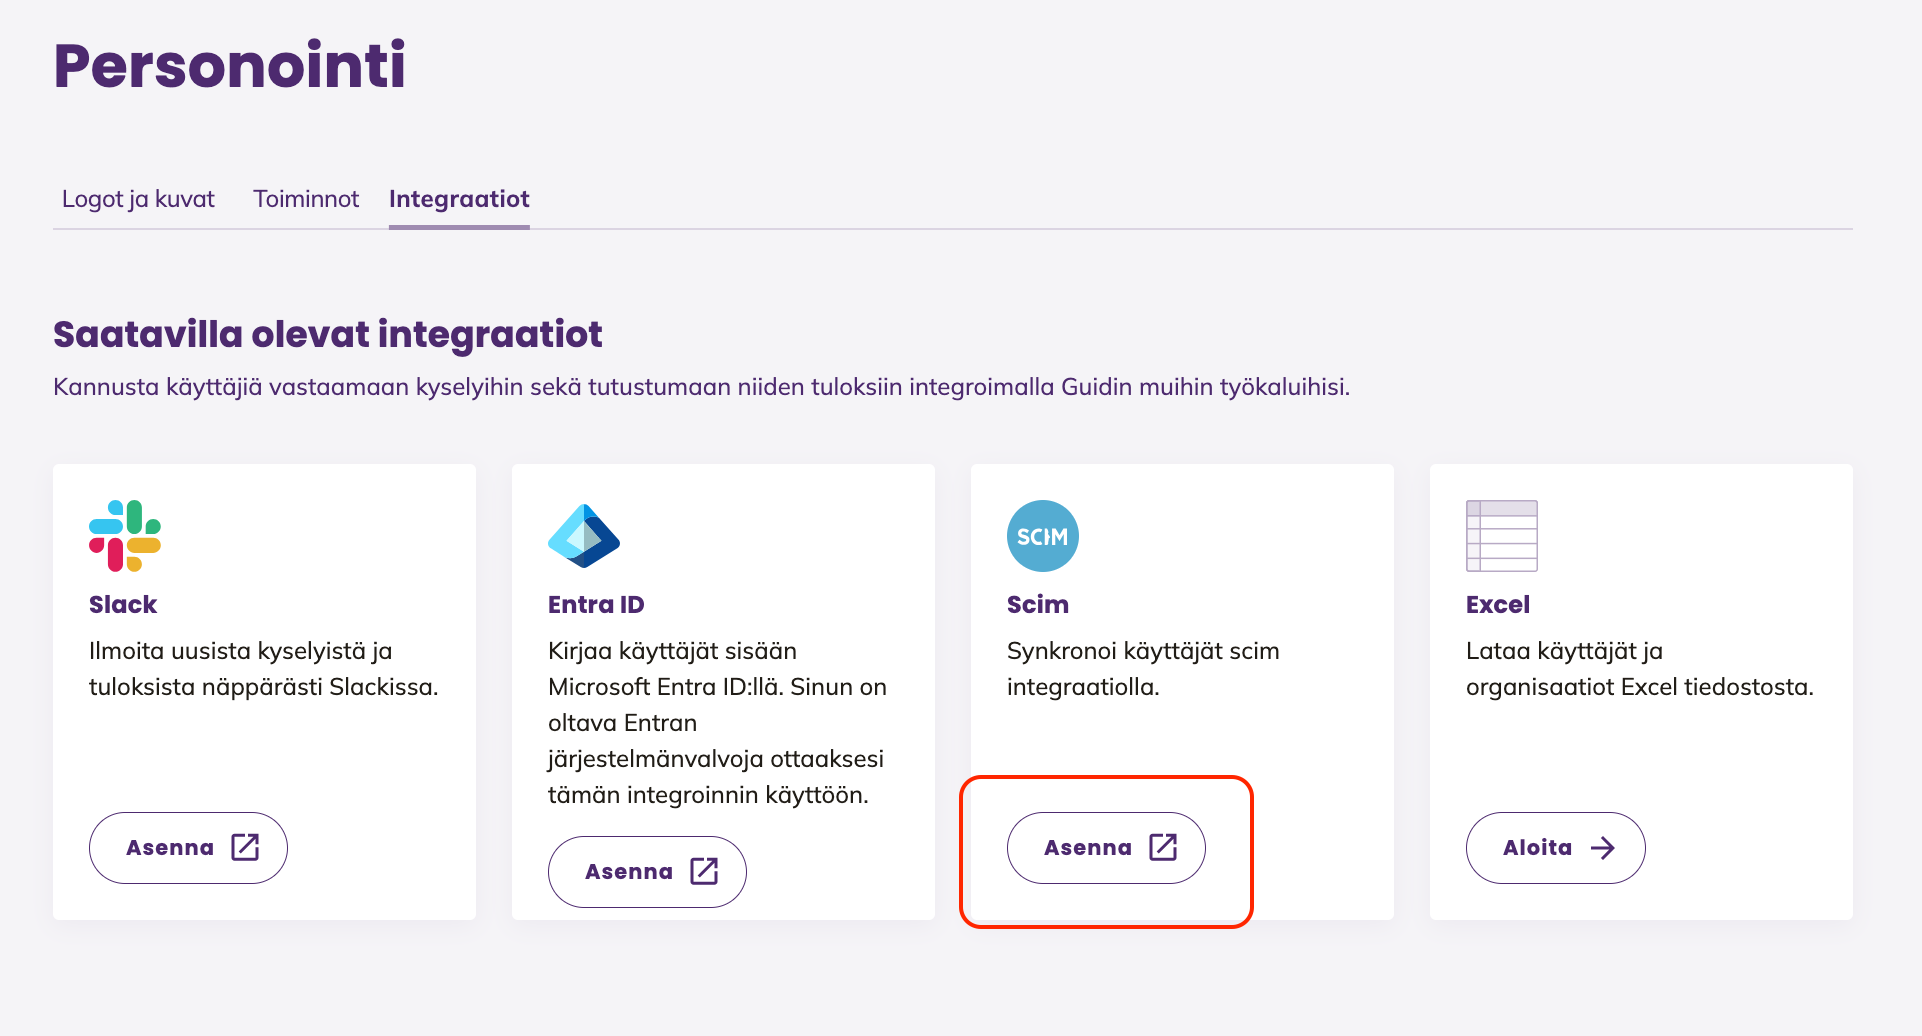The width and height of the screenshot is (1922, 1036).
Task: Click the Personointi page heading
Action: pos(230,65)
